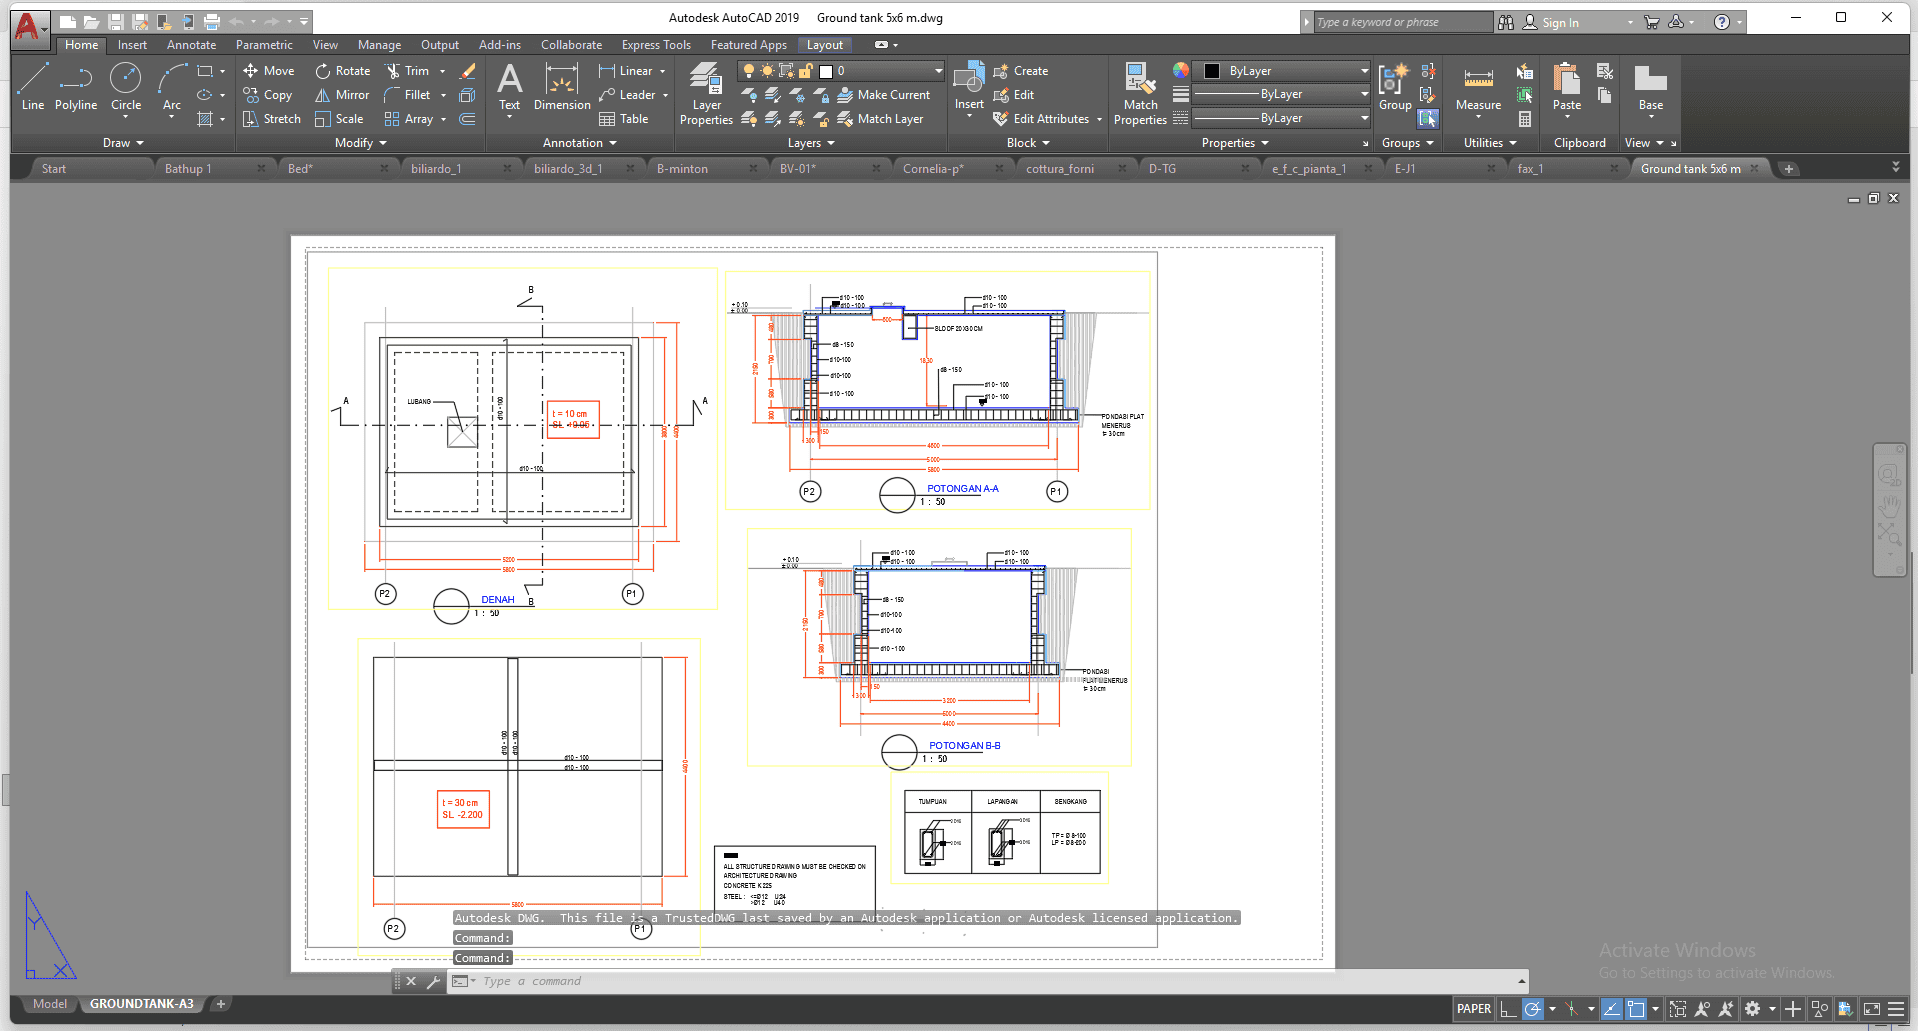Toggle Polar Tracking in status bar
Image resolution: width=1918 pixels, height=1031 pixels.
tap(1532, 1009)
